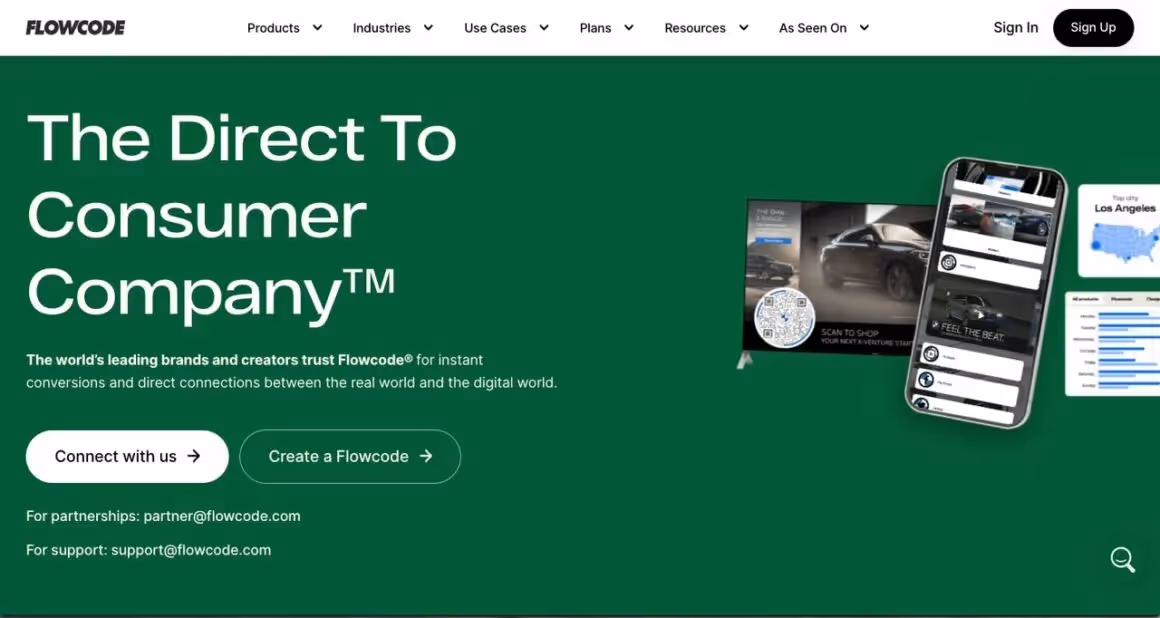
Task: Click the Connect with us button
Action: tap(127, 457)
